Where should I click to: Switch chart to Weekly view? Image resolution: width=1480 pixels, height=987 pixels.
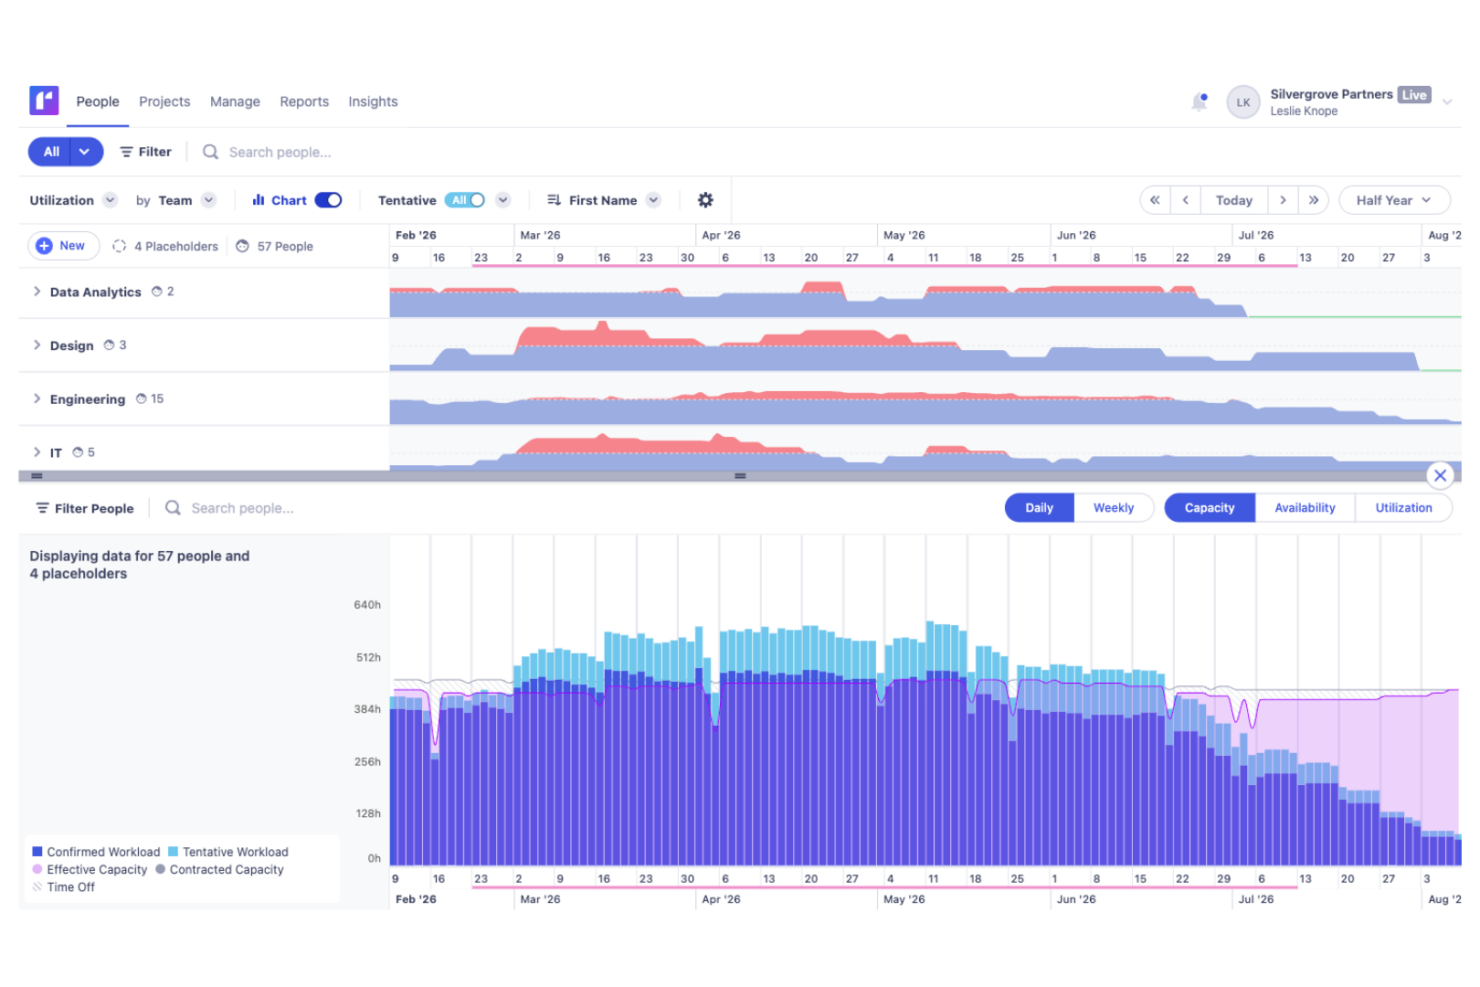click(1113, 508)
